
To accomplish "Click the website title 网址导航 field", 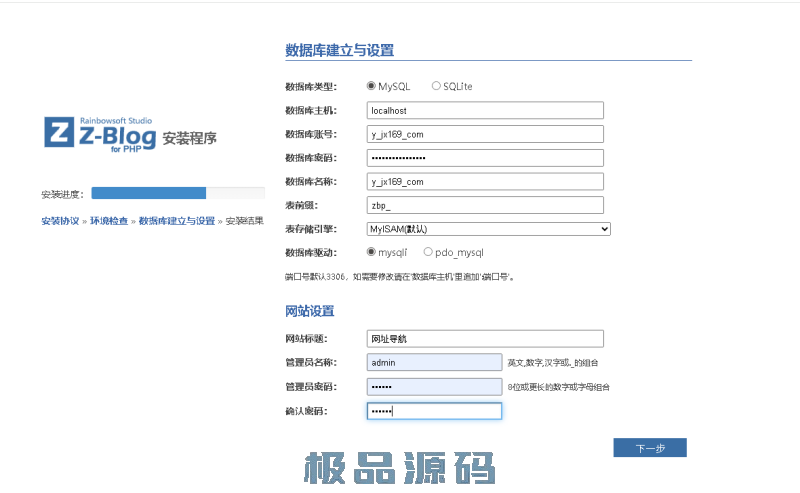I will coord(485,338).
